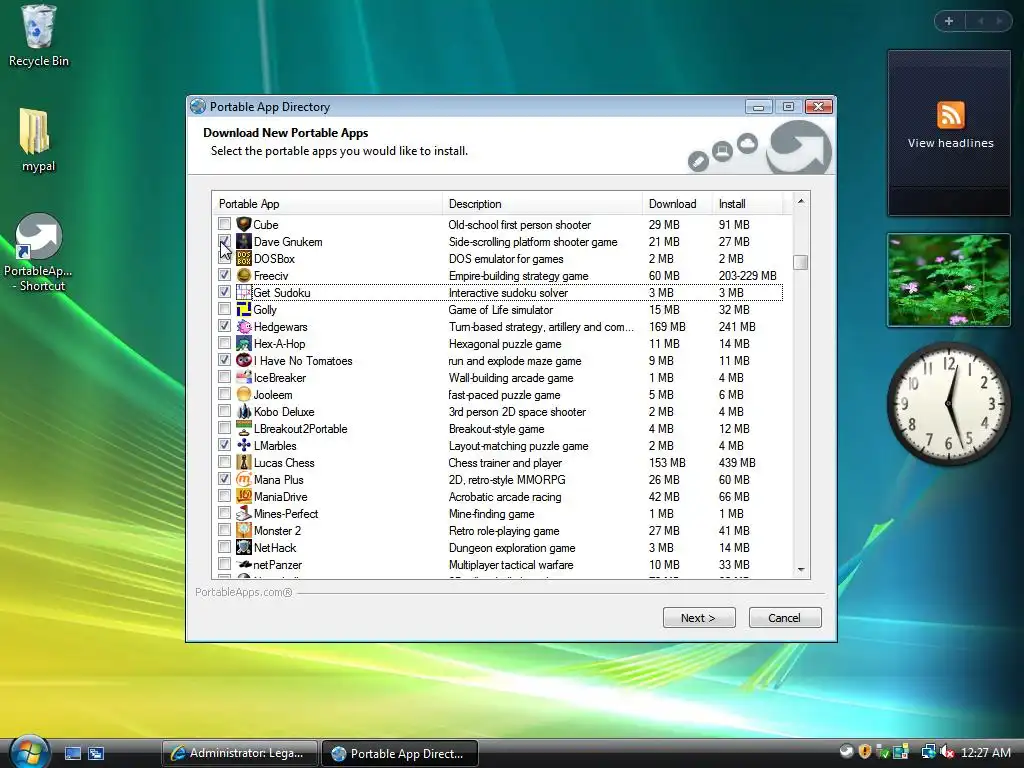1024x768 pixels.
Task: Check the Cube checkbox
Action: [224, 224]
